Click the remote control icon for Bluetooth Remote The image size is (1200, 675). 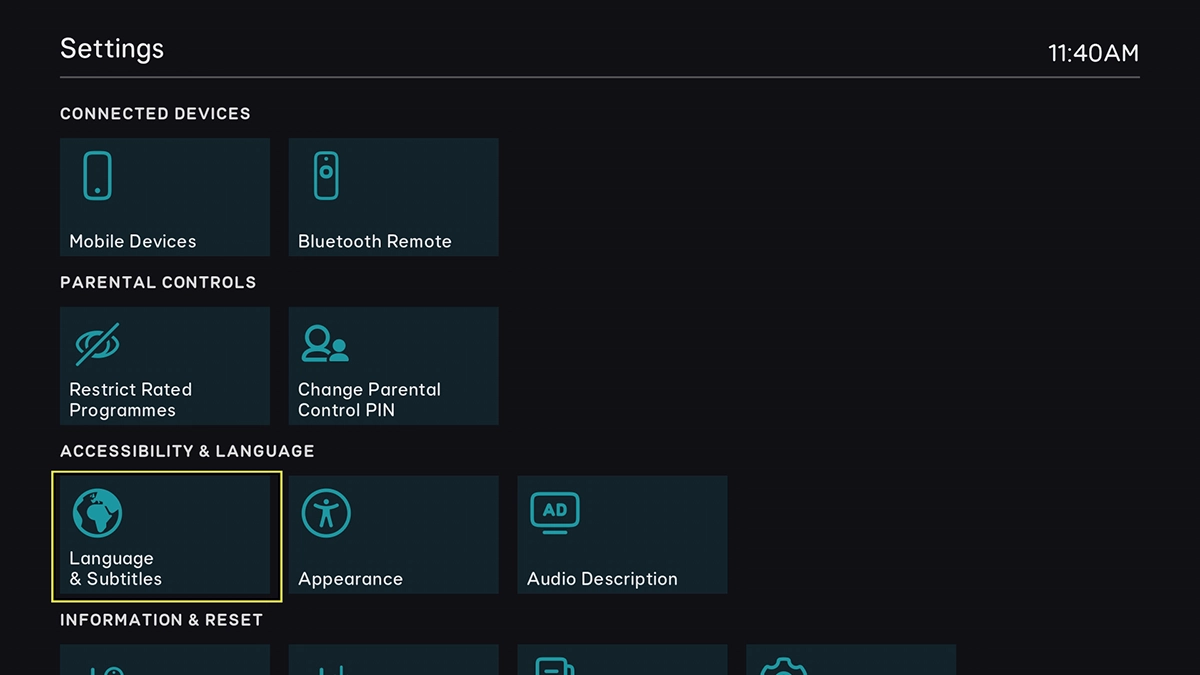coord(326,176)
